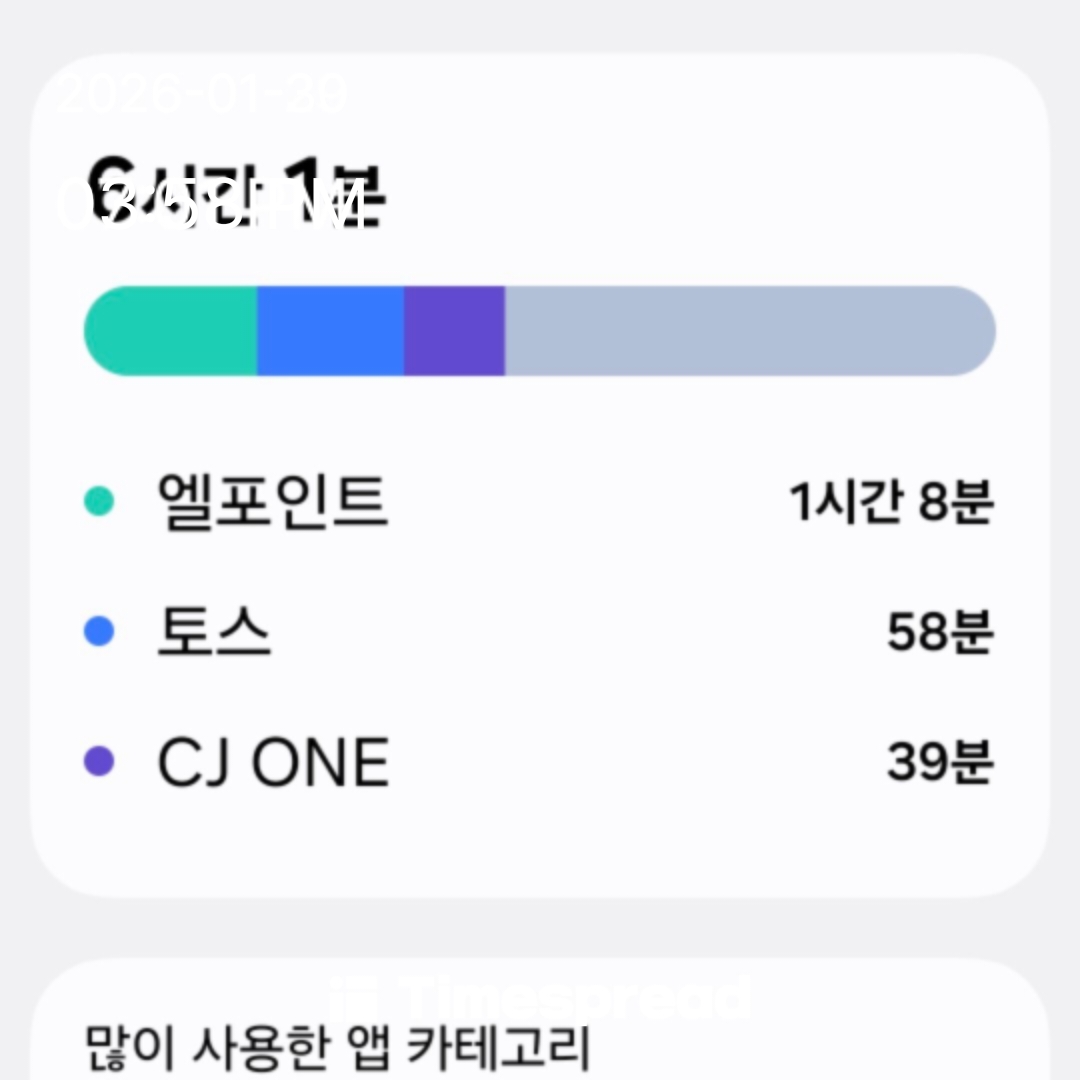Select the blue segment of usage bar

point(330,331)
